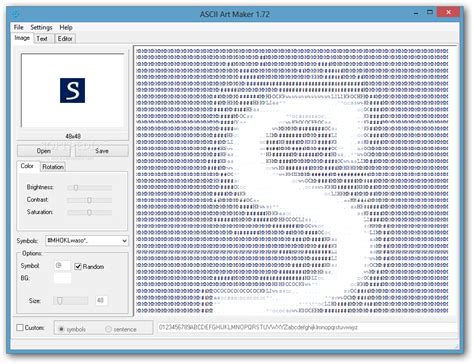The image size is (474, 364).
Task: Click the Open button
Action: pyautogui.click(x=44, y=151)
